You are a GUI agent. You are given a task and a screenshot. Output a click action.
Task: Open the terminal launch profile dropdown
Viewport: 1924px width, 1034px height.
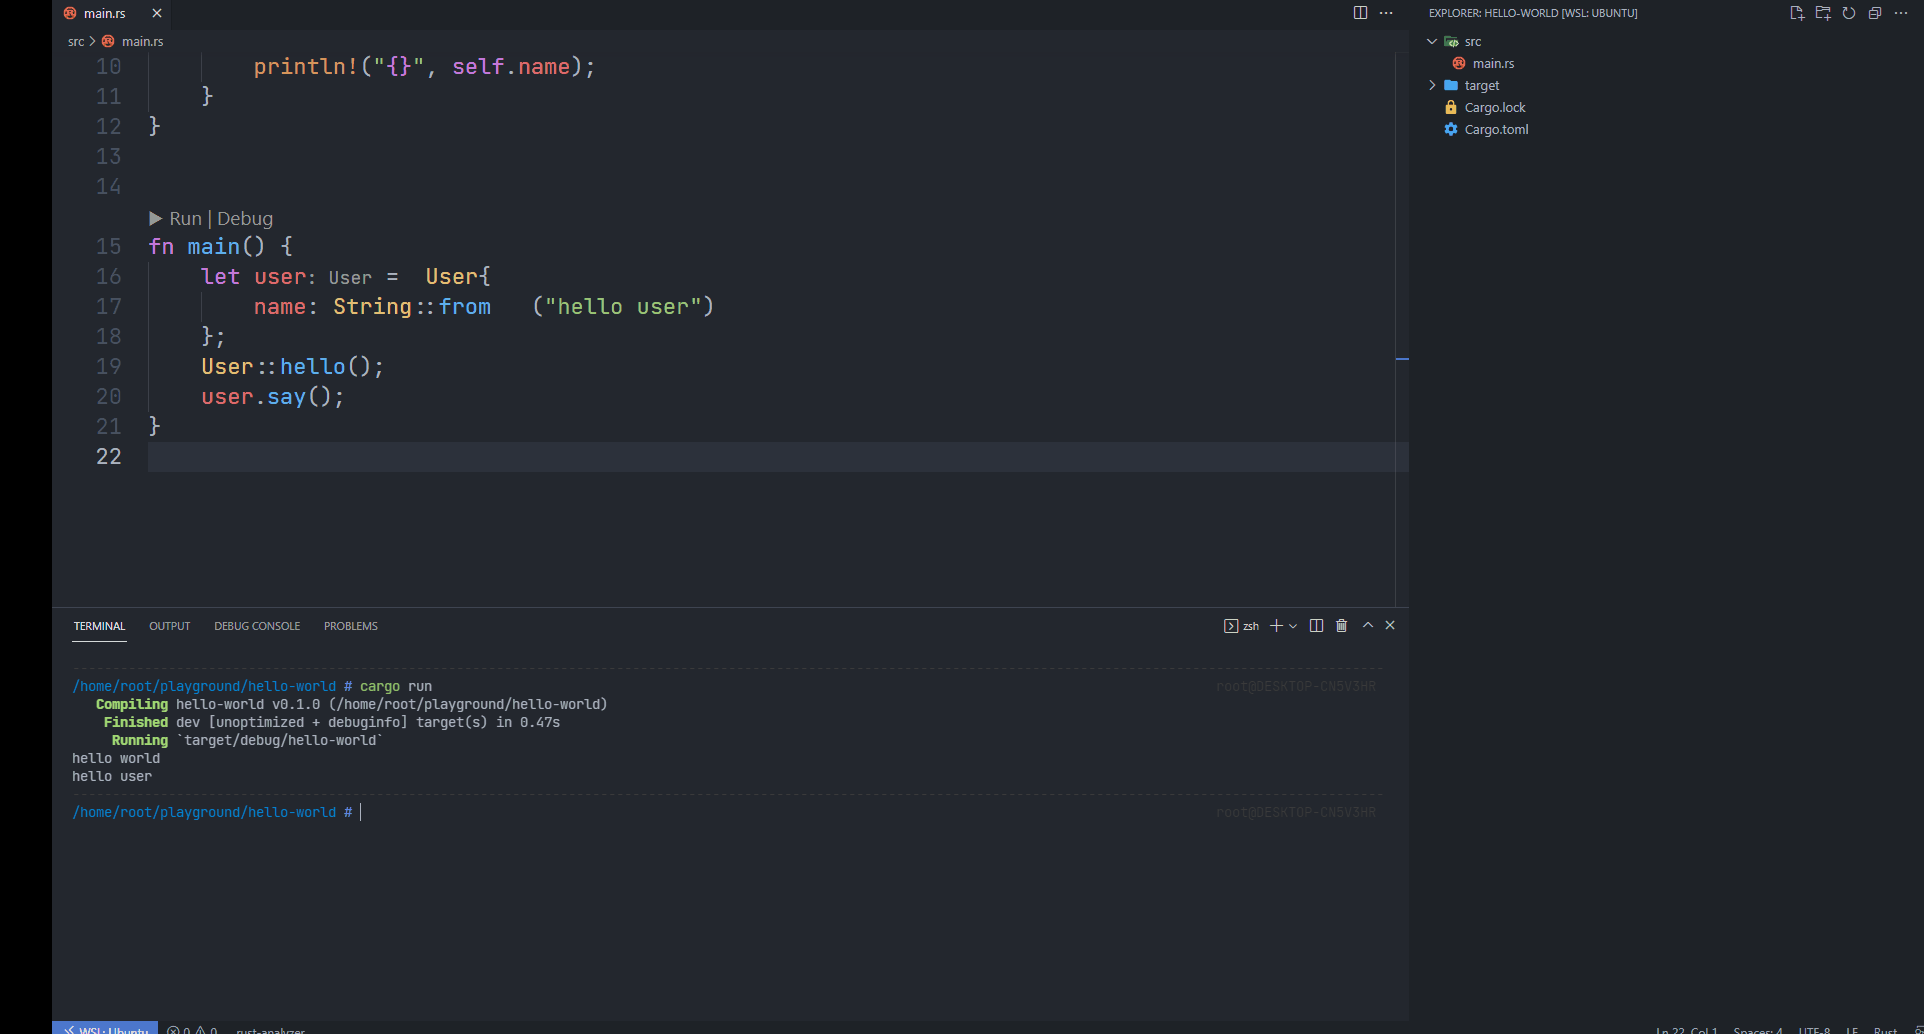[1293, 626]
